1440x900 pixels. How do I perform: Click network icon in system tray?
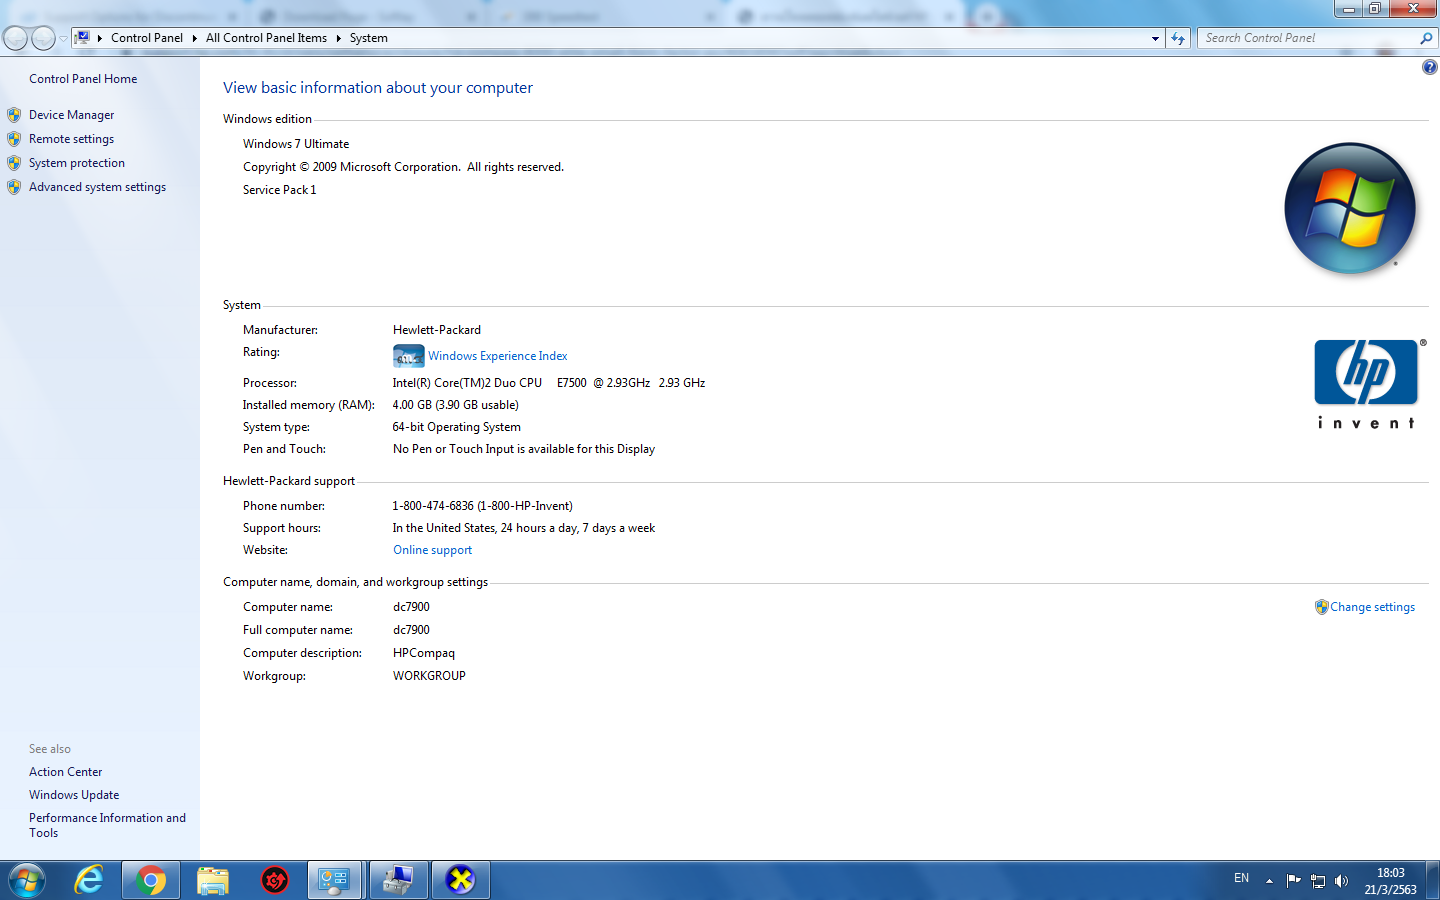(x=1318, y=881)
